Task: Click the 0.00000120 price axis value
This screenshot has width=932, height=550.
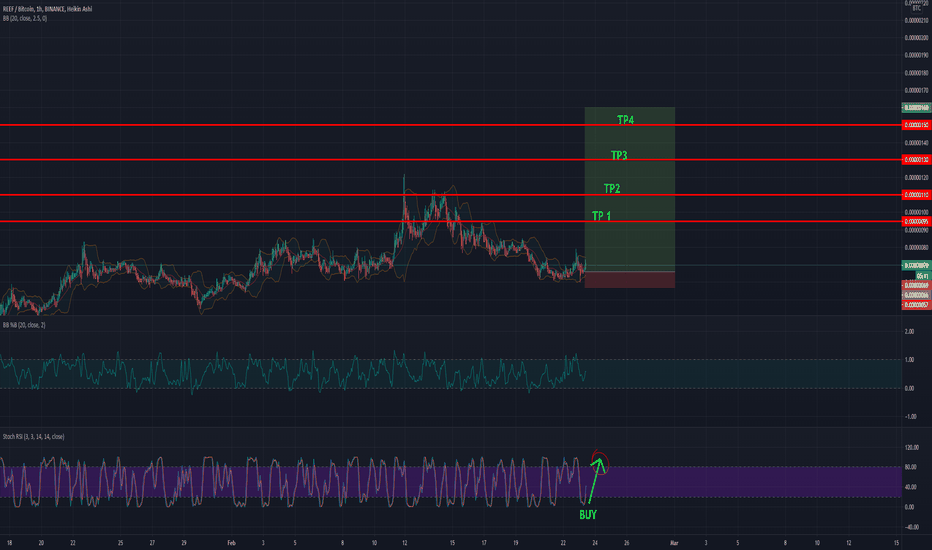Action: 916,177
